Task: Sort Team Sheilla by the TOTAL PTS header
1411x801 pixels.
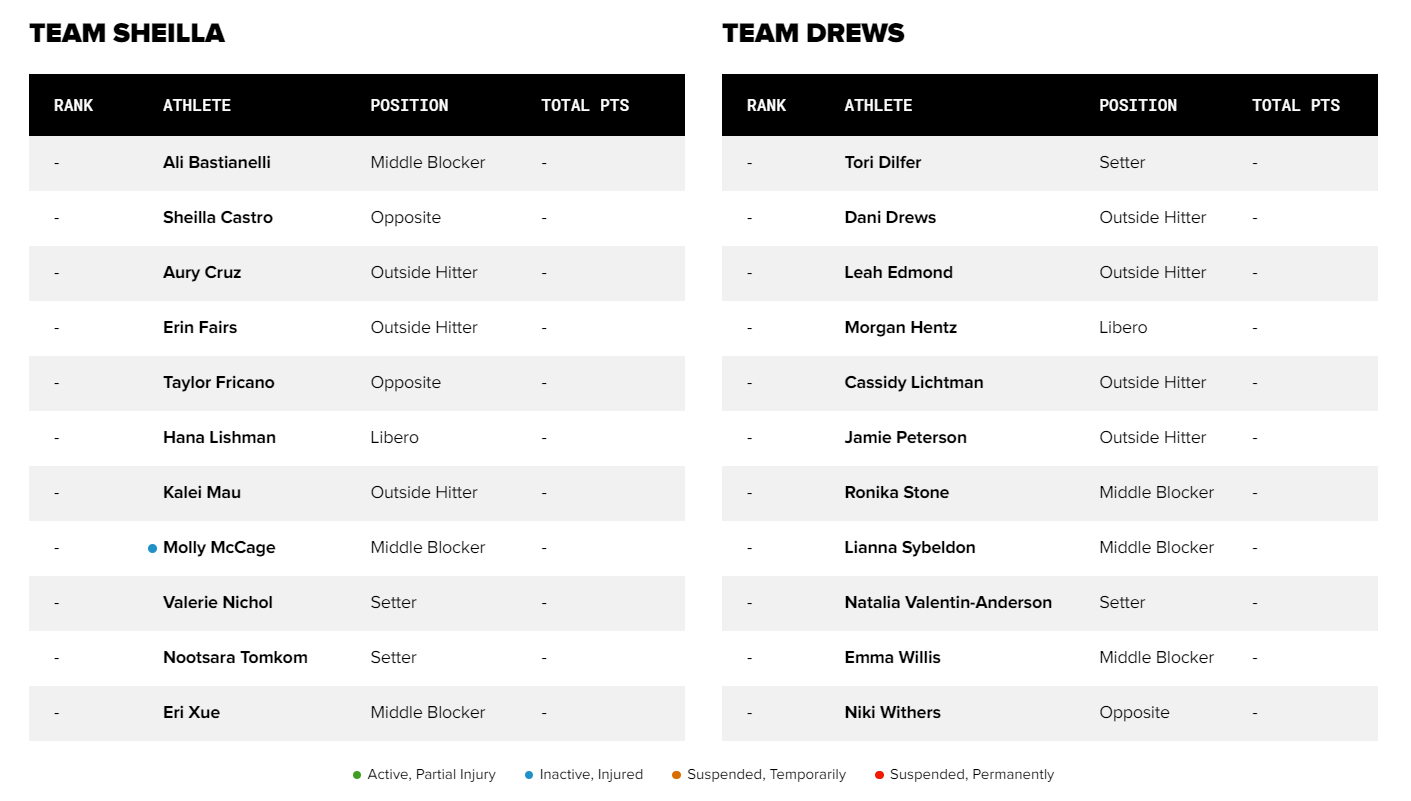Action: click(585, 105)
